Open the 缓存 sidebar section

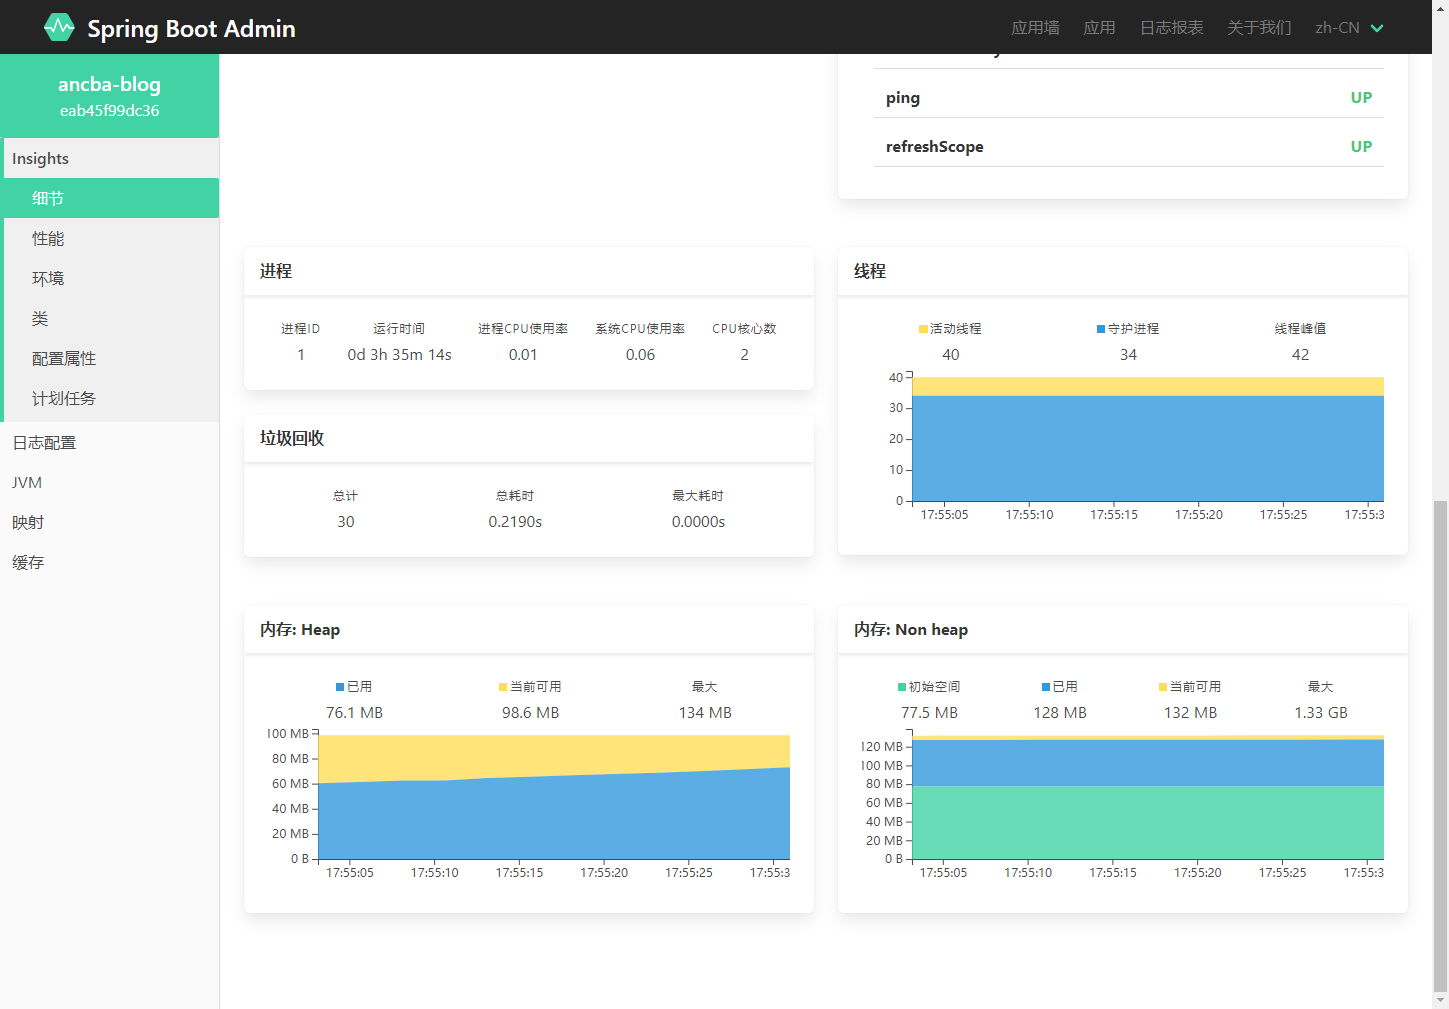click(109, 562)
